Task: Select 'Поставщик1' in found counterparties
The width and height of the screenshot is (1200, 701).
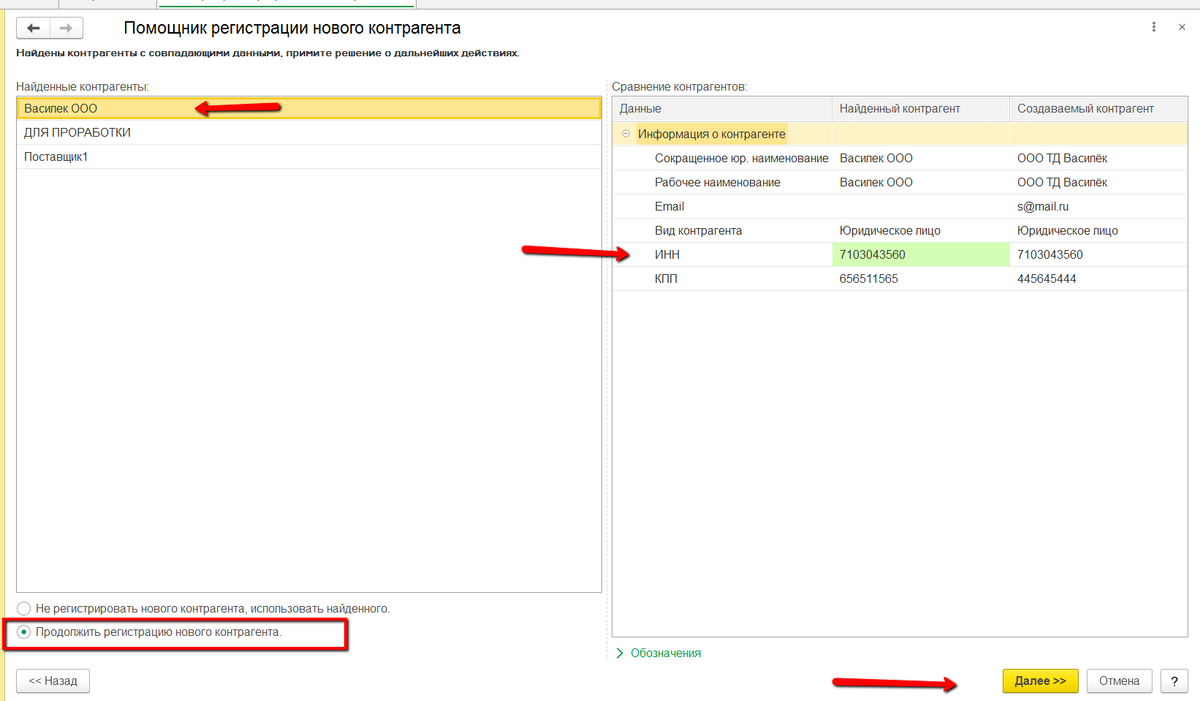Action: click(x=309, y=157)
